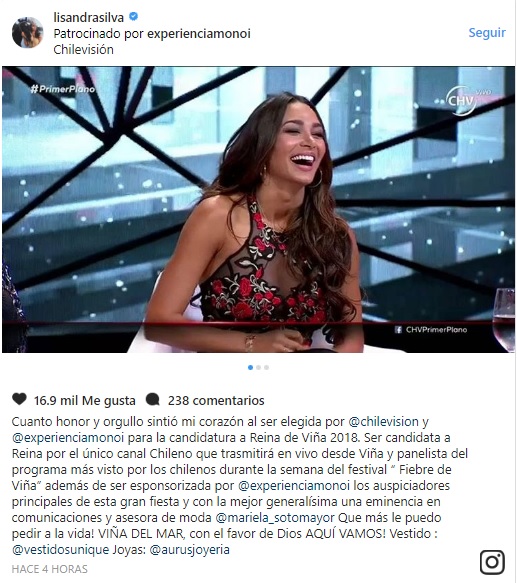Open the @aurusjoyeria mention

click(189, 550)
